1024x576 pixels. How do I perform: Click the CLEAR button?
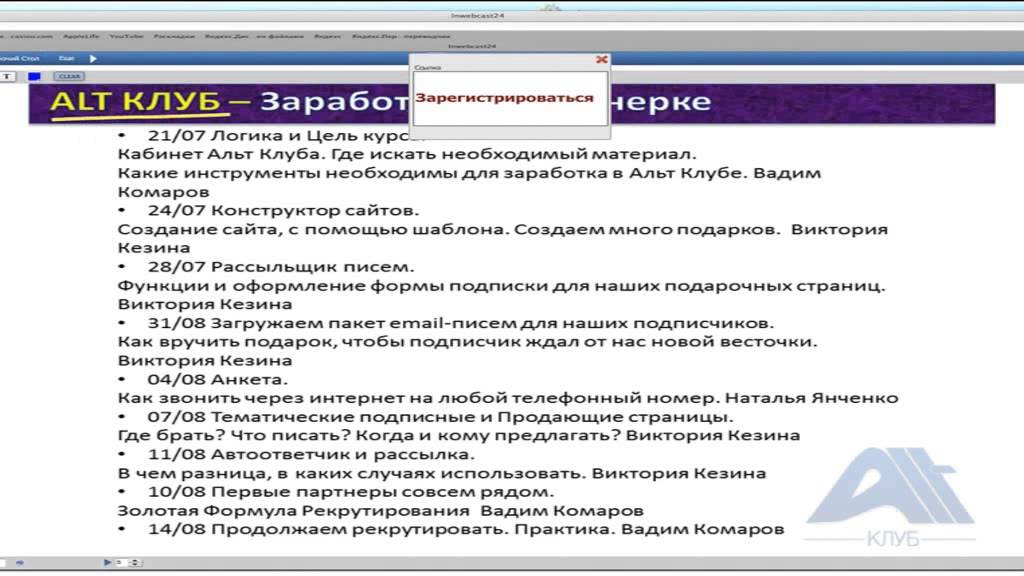pos(69,76)
